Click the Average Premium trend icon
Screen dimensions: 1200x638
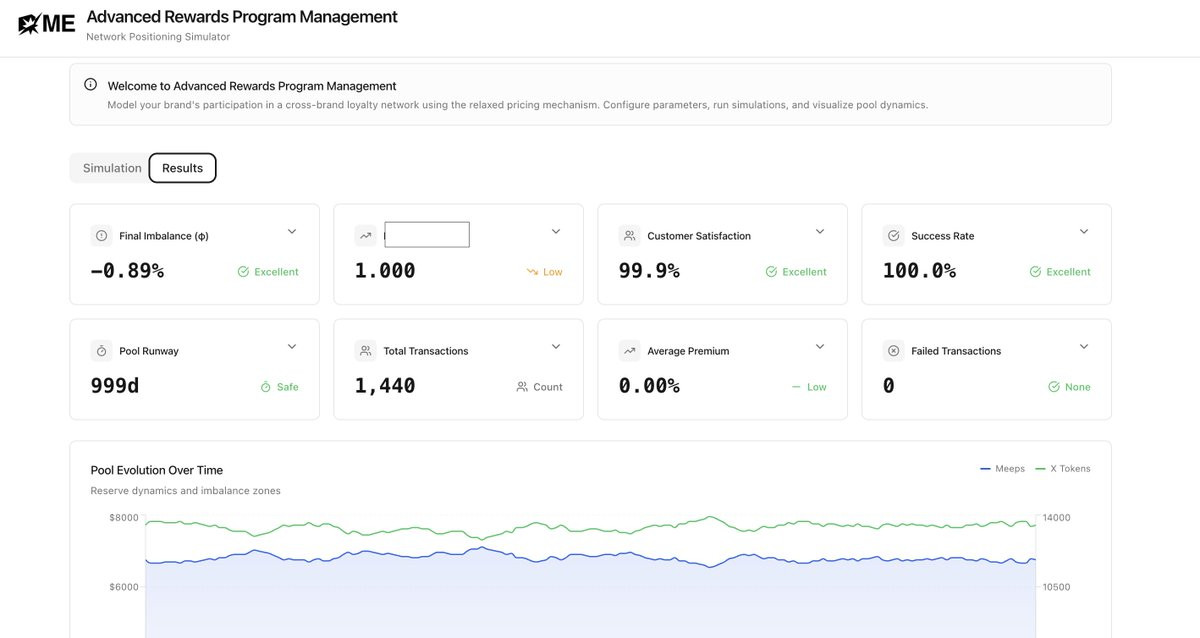click(629, 351)
